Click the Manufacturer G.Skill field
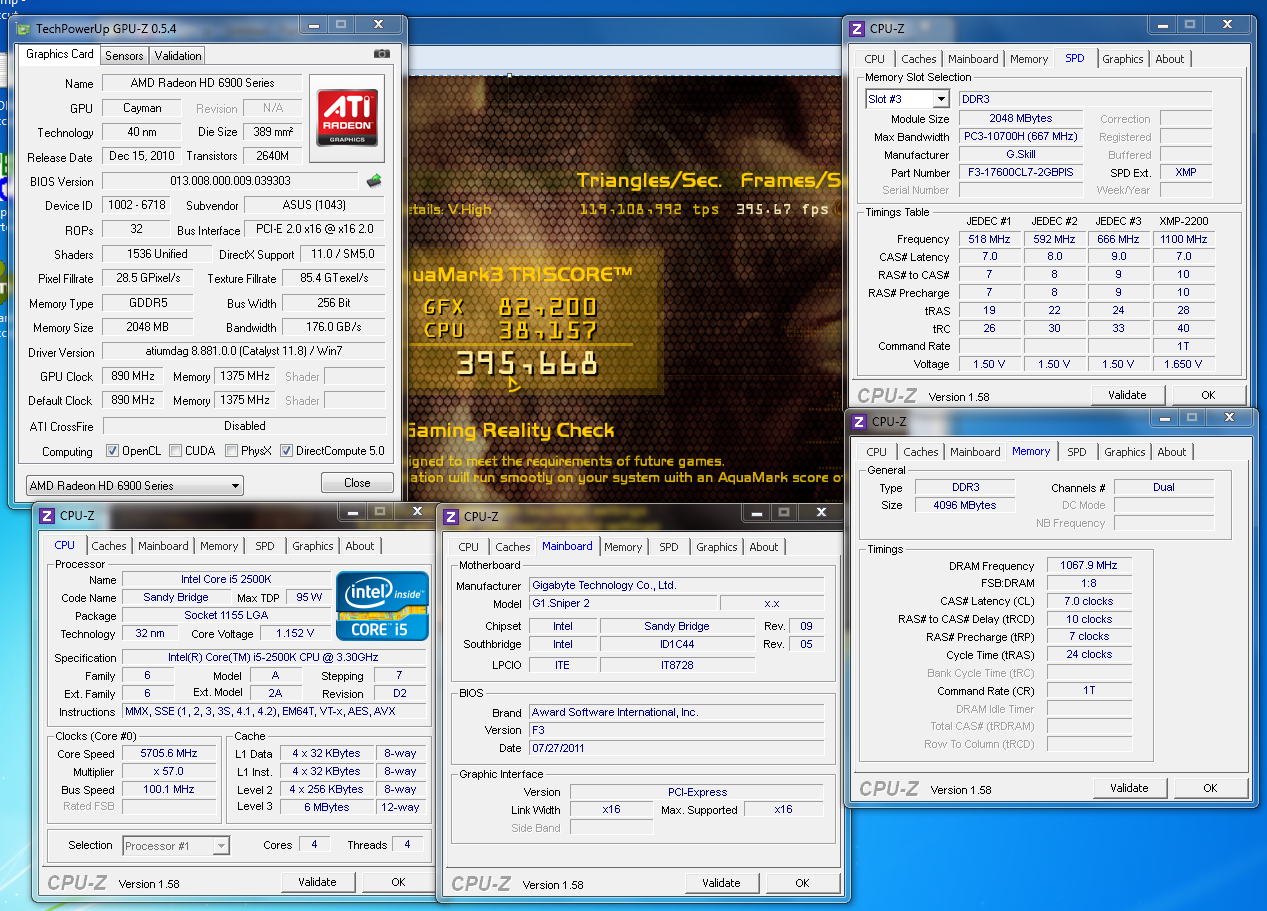Viewport: 1267px width, 911px height. (1021, 154)
